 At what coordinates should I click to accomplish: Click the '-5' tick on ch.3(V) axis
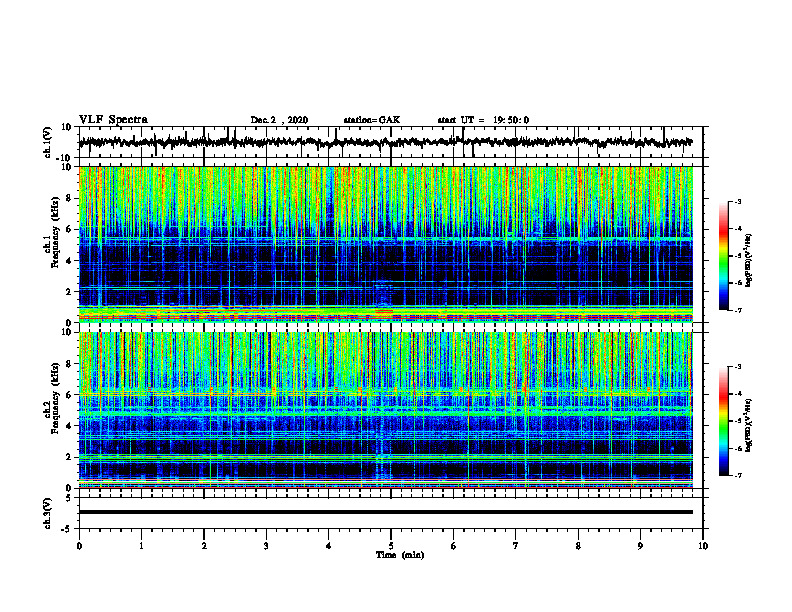[x=68, y=529]
